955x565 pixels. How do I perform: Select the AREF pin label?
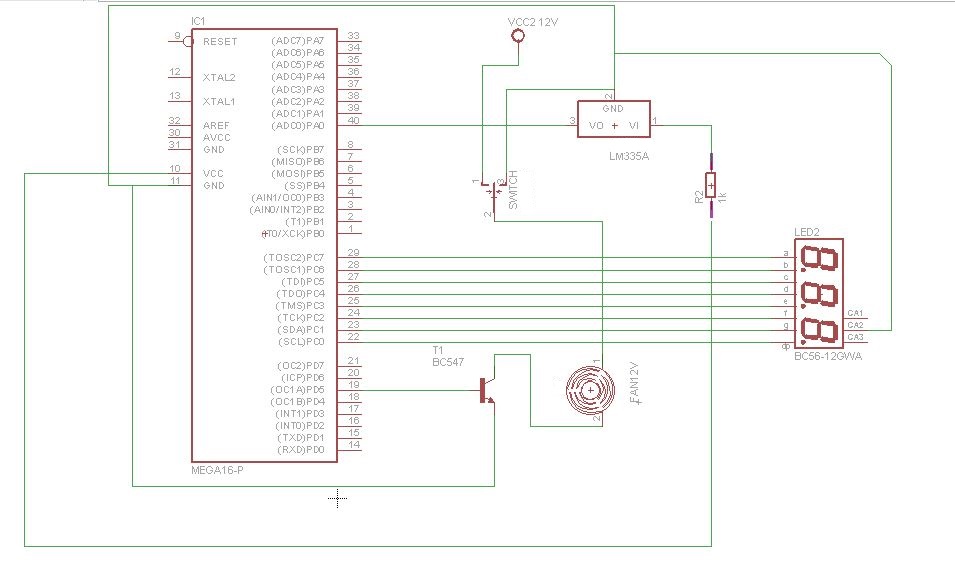coord(216,125)
